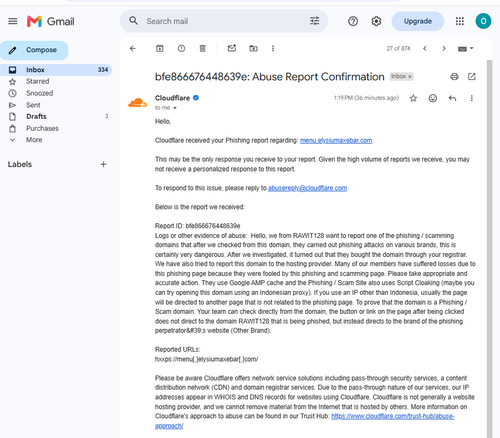
Task: Open Cloudflare trust-hub abuse approach link
Action: click(x=393, y=417)
